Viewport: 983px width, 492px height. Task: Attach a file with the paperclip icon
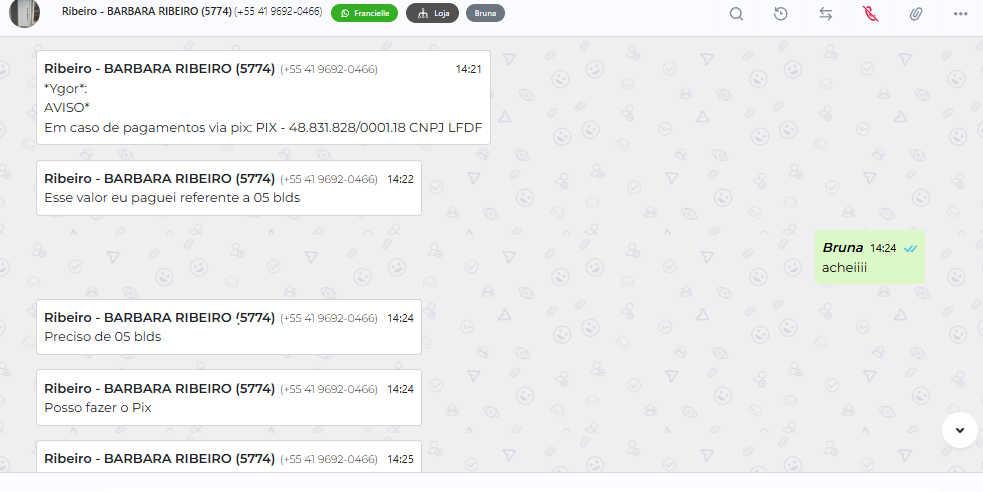(916, 14)
